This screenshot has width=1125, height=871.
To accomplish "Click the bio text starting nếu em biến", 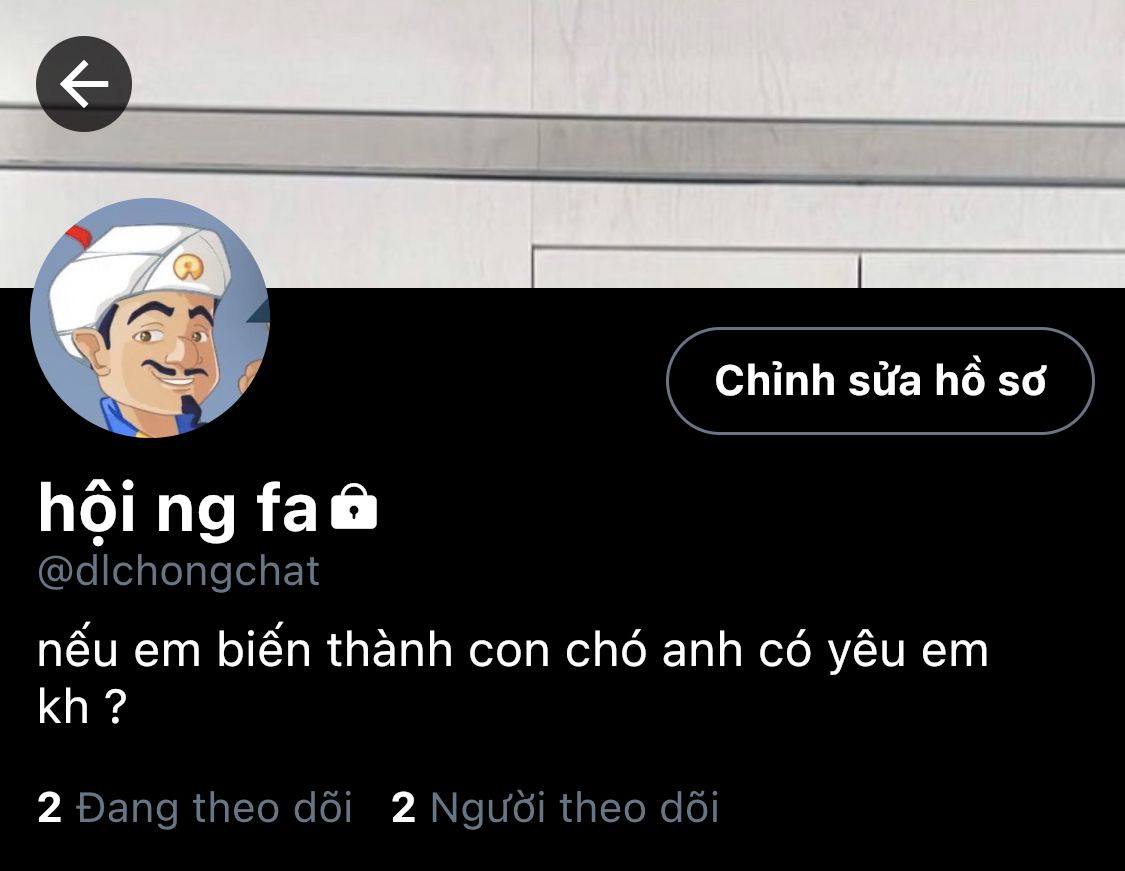I will [x=513, y=678].
